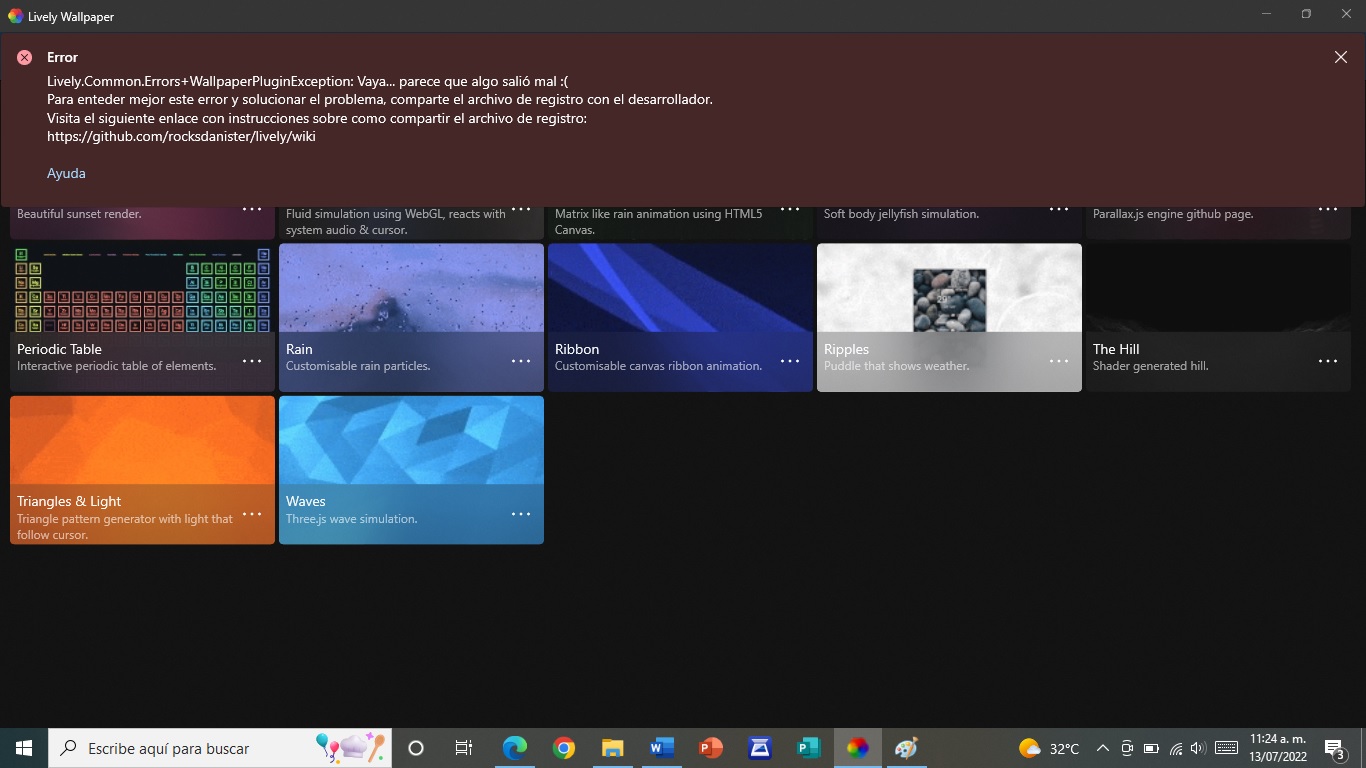Open options menu for the Ripples wallpaper
The image size is (1366, 768).
pyautogui.click(x=1058, y=361)
